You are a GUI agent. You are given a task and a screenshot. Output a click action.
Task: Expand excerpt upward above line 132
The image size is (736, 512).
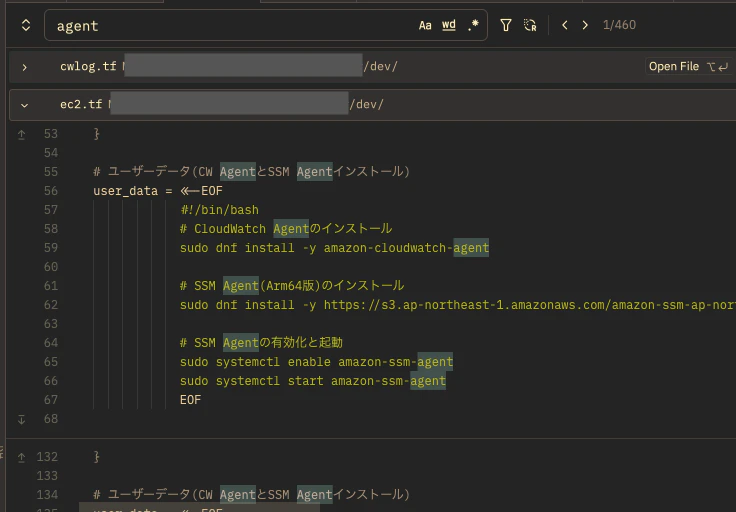point(22,457)
